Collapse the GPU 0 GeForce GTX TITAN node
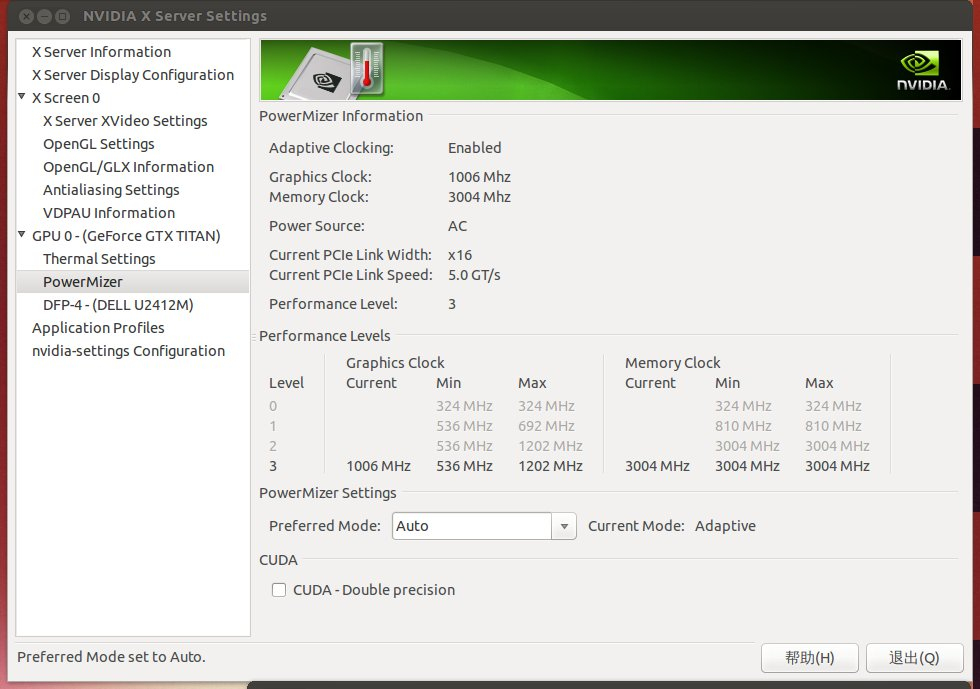Image resolution: width=980 pixels, height=689 pixels. click(x=22, y=235)
